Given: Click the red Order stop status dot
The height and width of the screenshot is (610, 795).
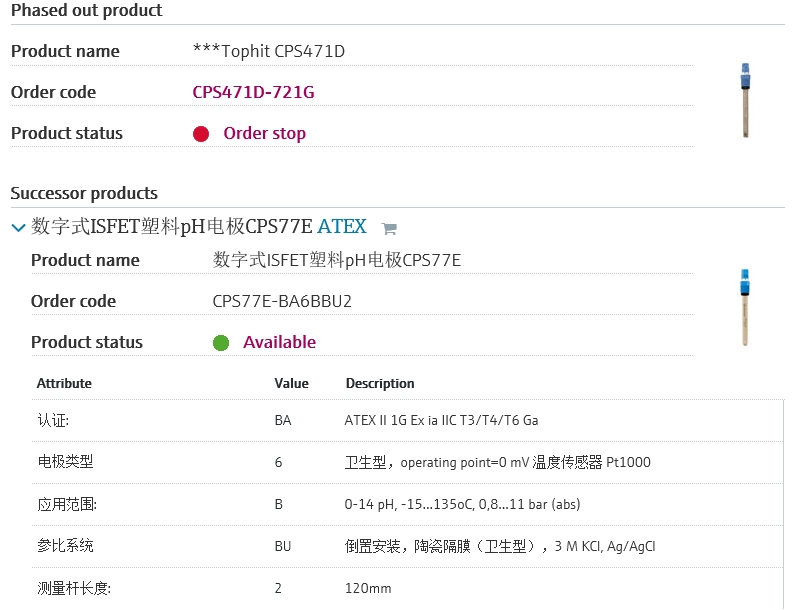Looking at the screenshot, I should 201,134.
